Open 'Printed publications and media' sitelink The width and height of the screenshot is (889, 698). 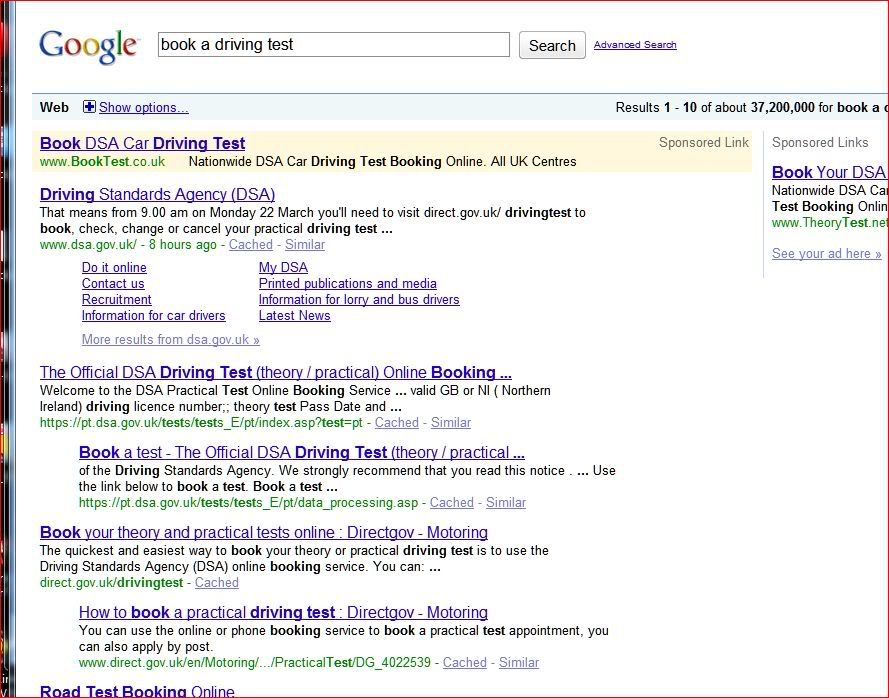pos(348,284)
